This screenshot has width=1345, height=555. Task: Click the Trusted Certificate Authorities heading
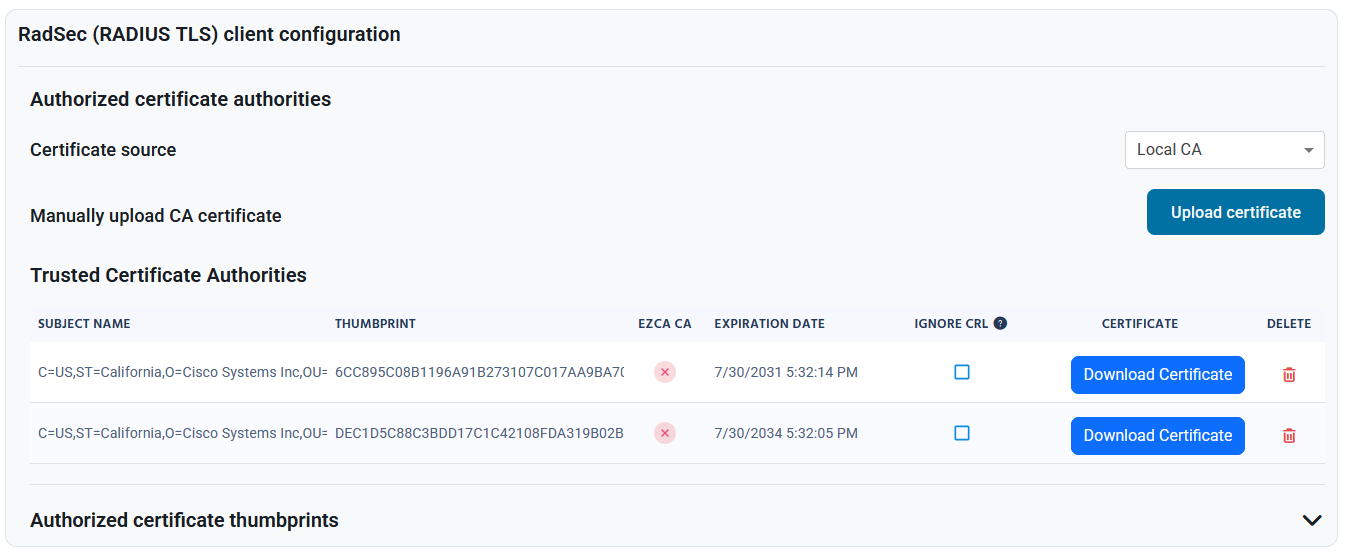tap(168, 275)
